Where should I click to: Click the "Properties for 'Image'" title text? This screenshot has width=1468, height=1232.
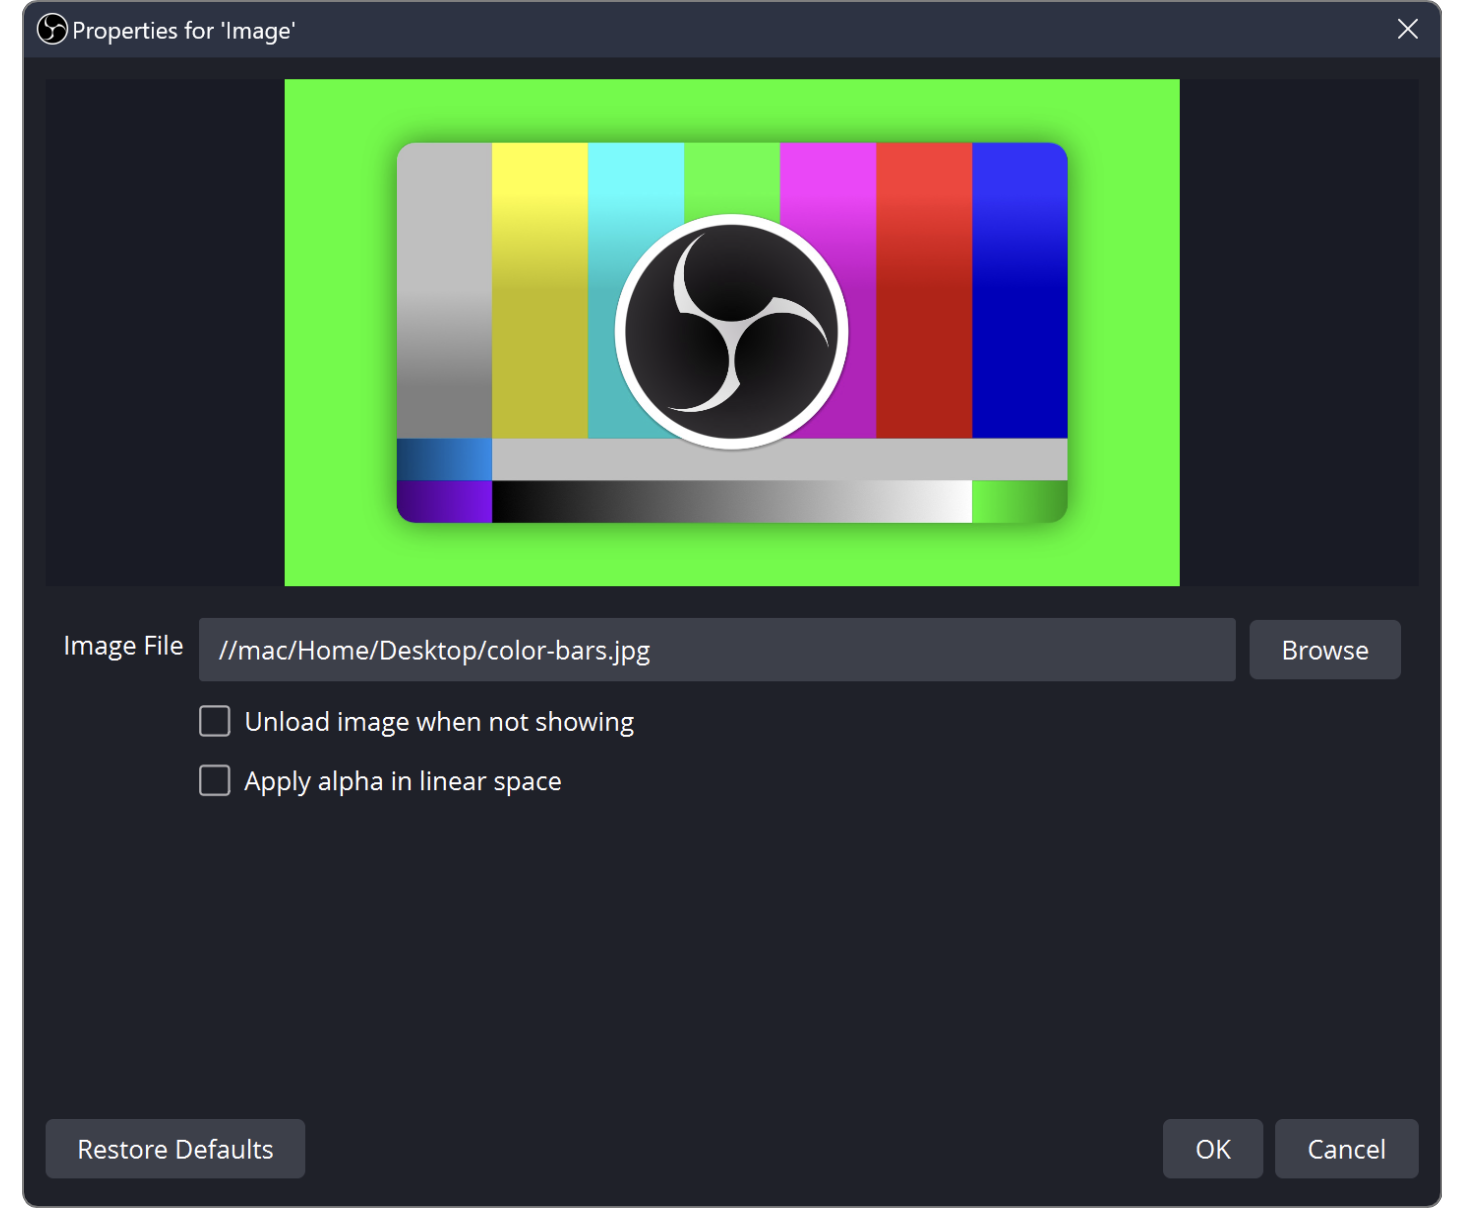point(183,31)
